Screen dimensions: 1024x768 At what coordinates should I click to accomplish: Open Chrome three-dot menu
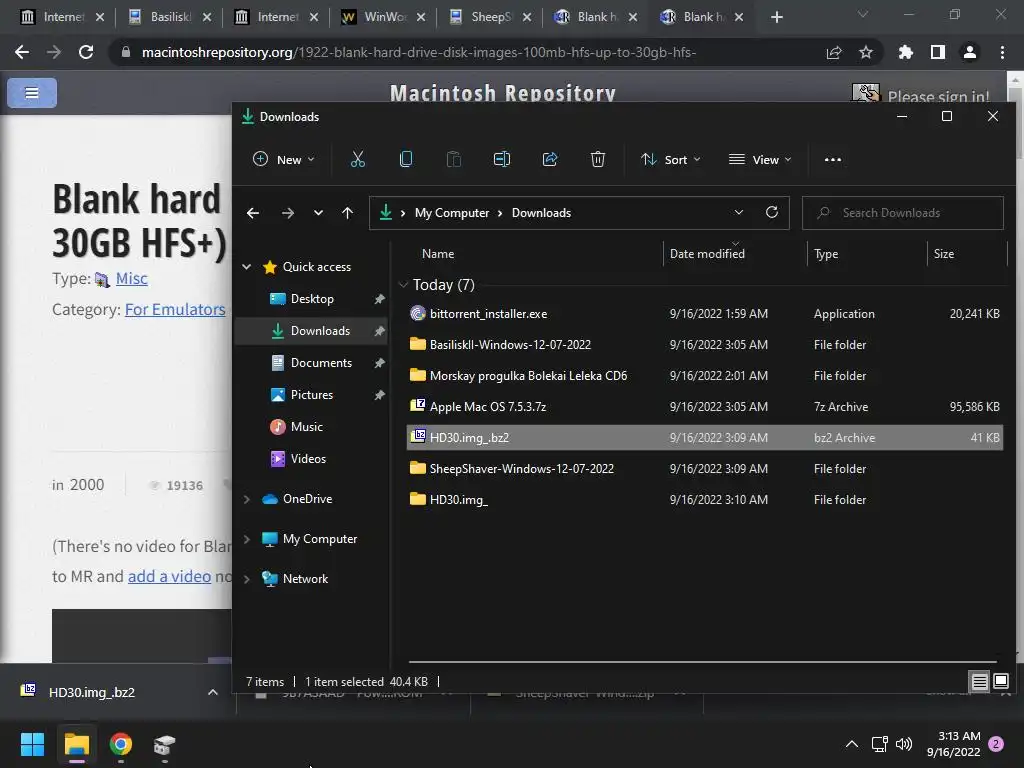pos(1002,52)
